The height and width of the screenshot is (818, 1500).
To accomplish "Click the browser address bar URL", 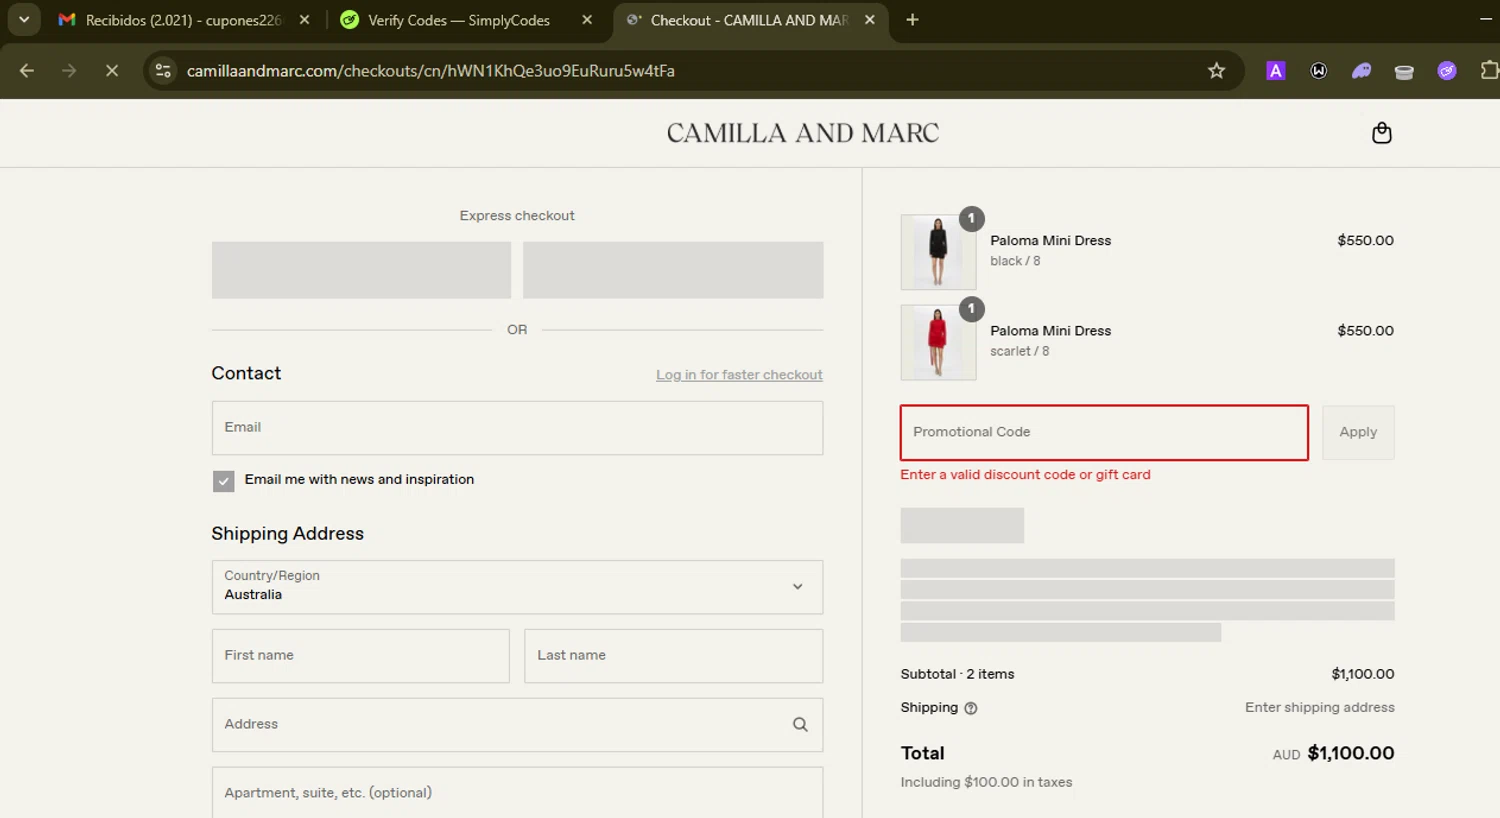I will [x=431, y=71].
